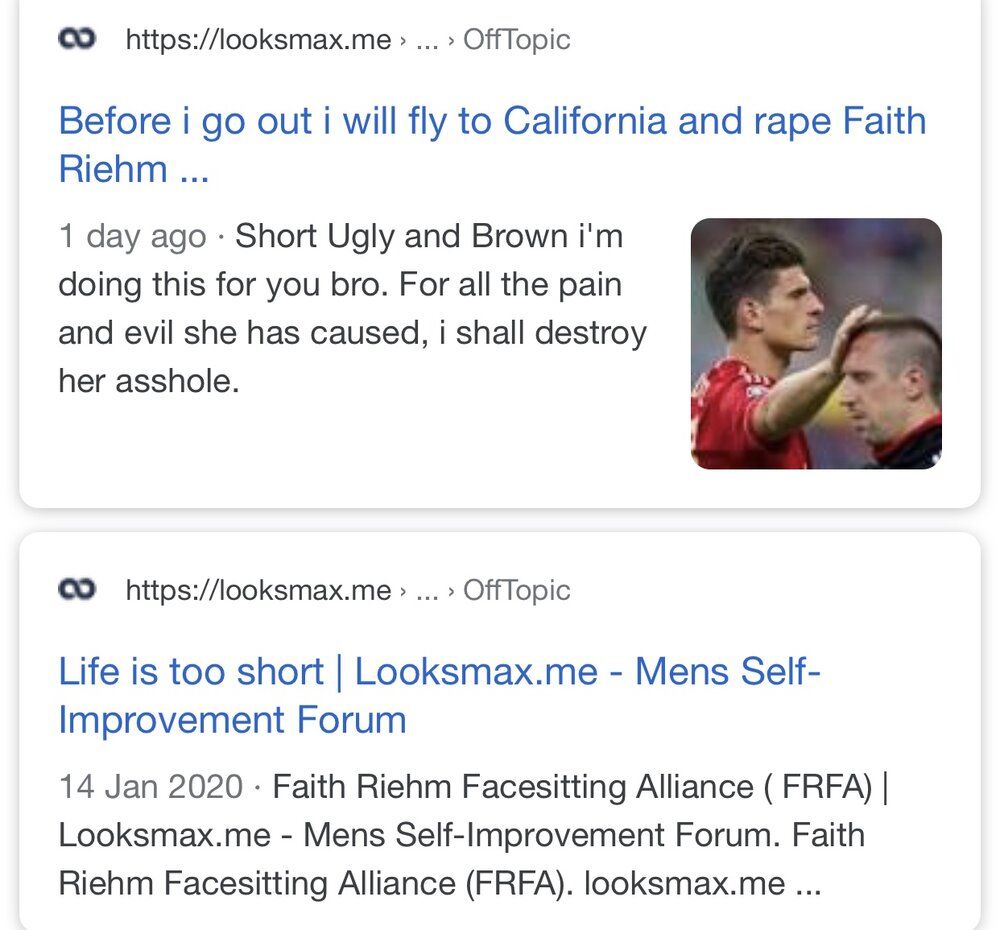
Task: Click the first result's snippet text
Action: coord(350,309)
